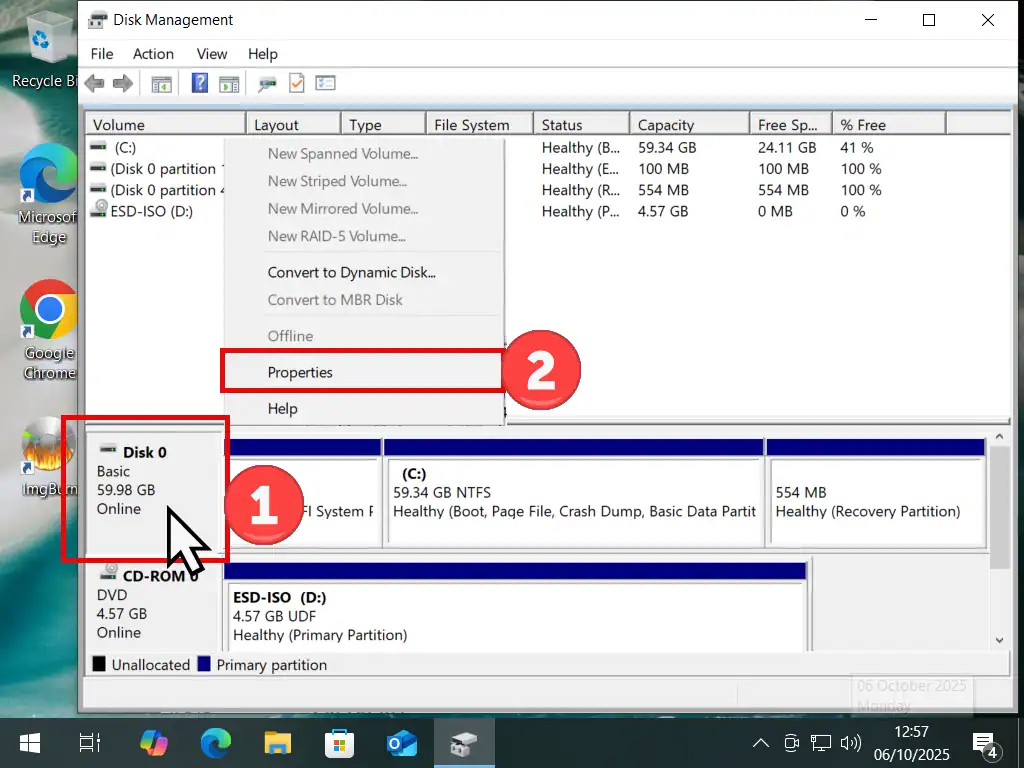Show hidden icons in system tray

point(761,743)
